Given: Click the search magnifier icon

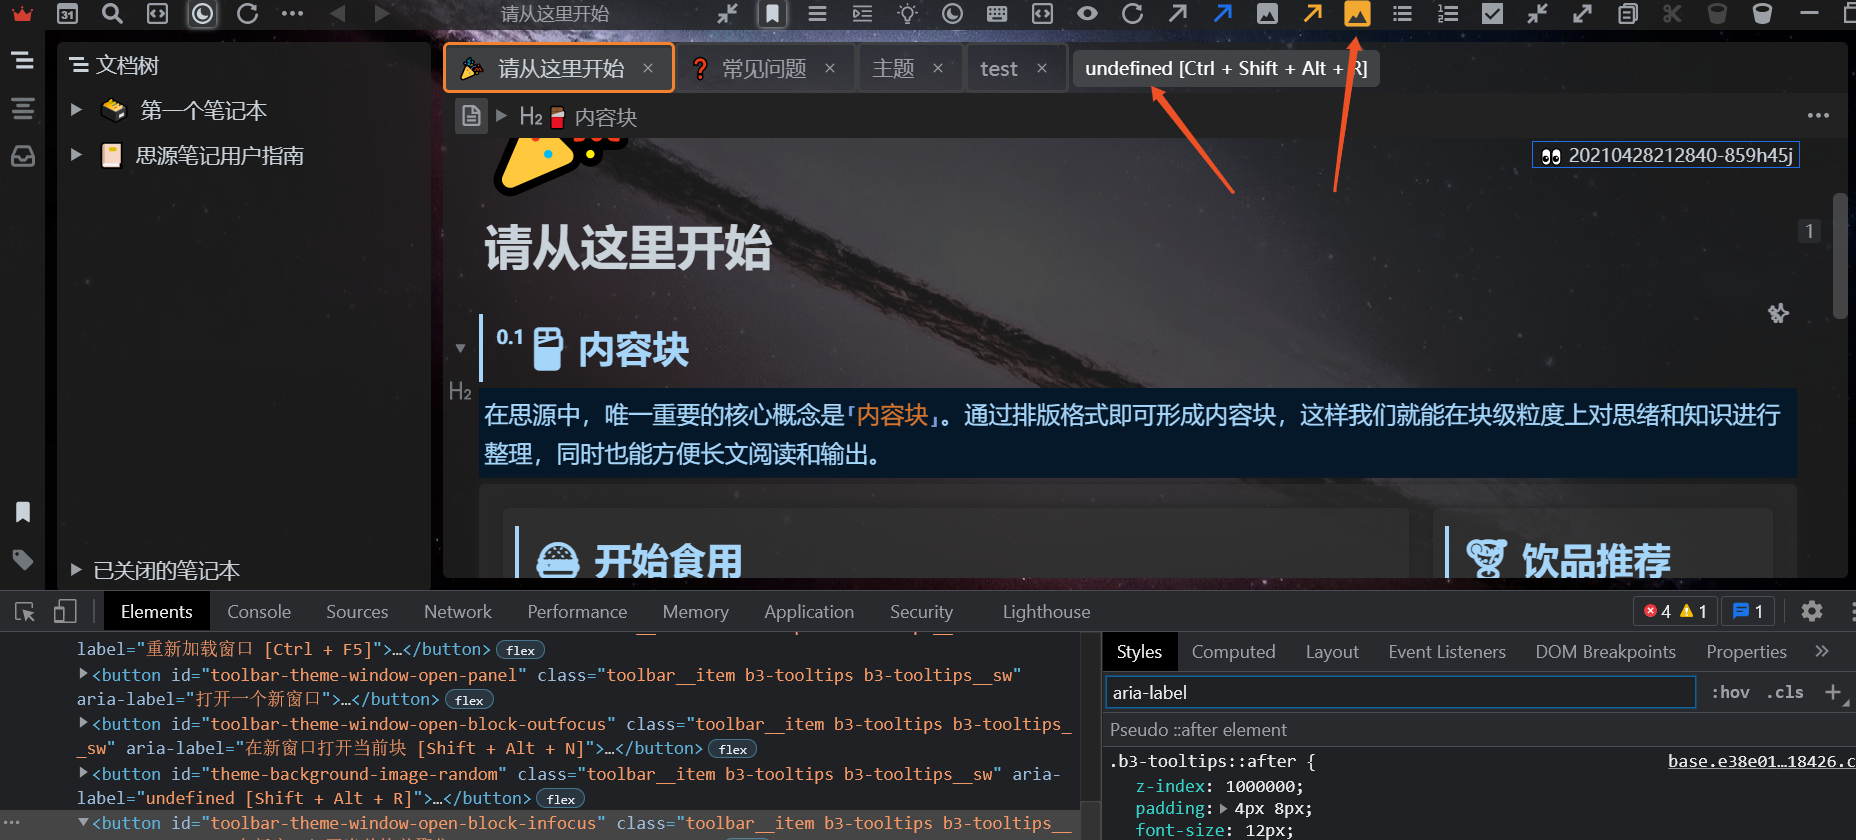Looking at the screenshot, I should (112, 13).
